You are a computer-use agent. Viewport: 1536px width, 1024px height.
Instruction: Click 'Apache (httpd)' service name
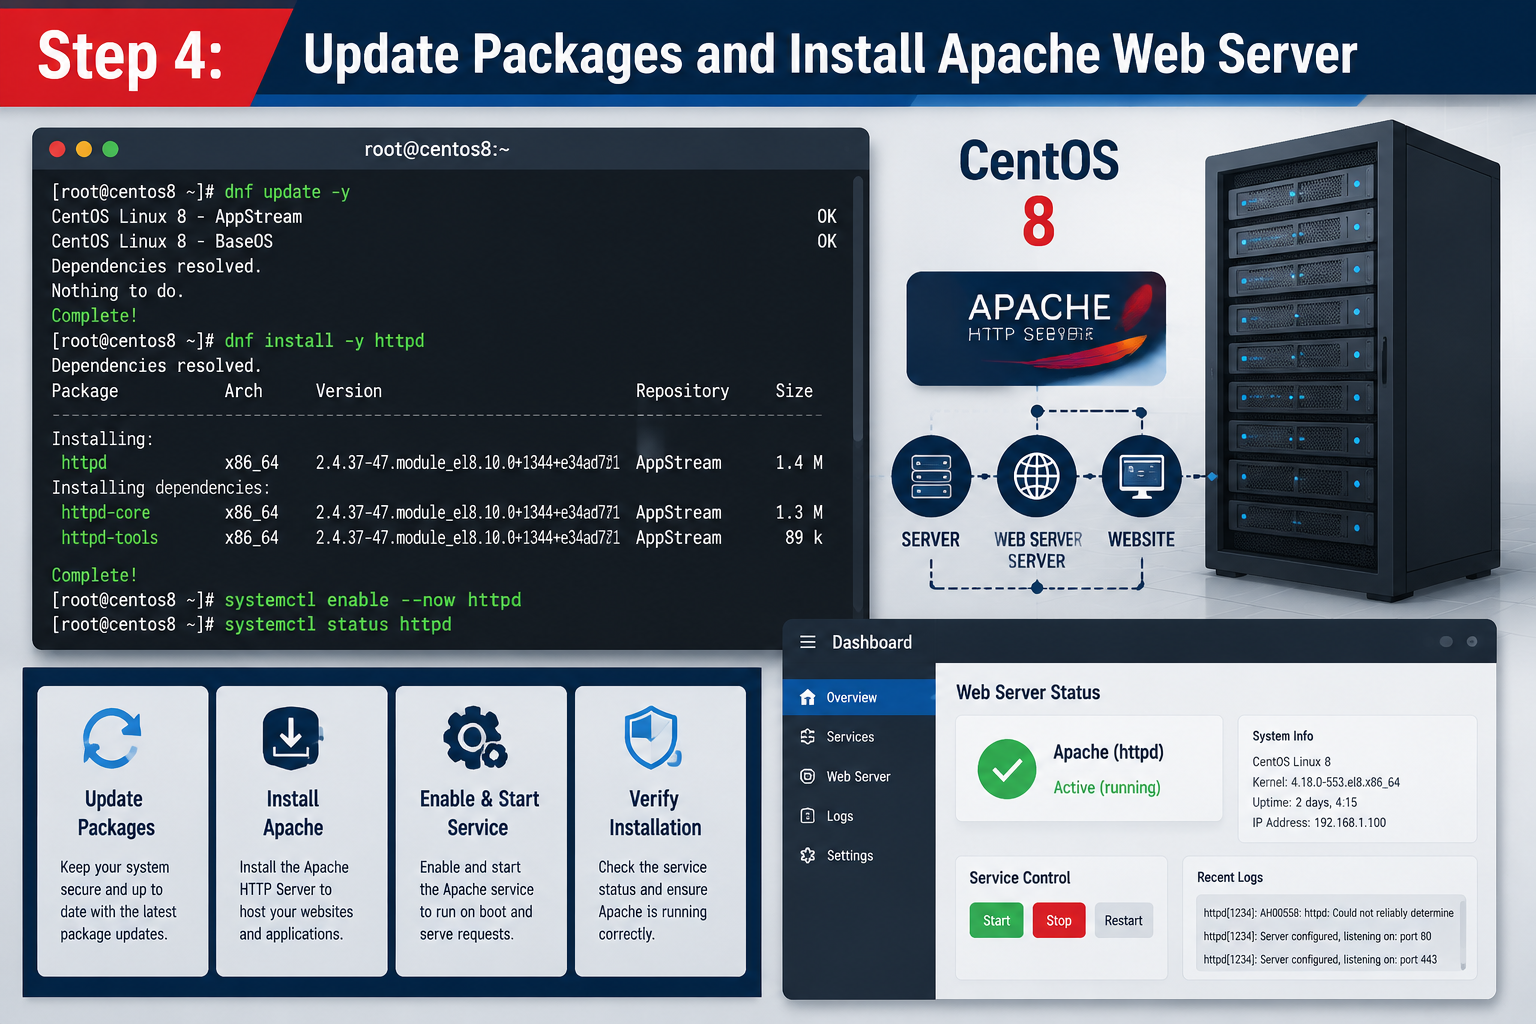1108,752
